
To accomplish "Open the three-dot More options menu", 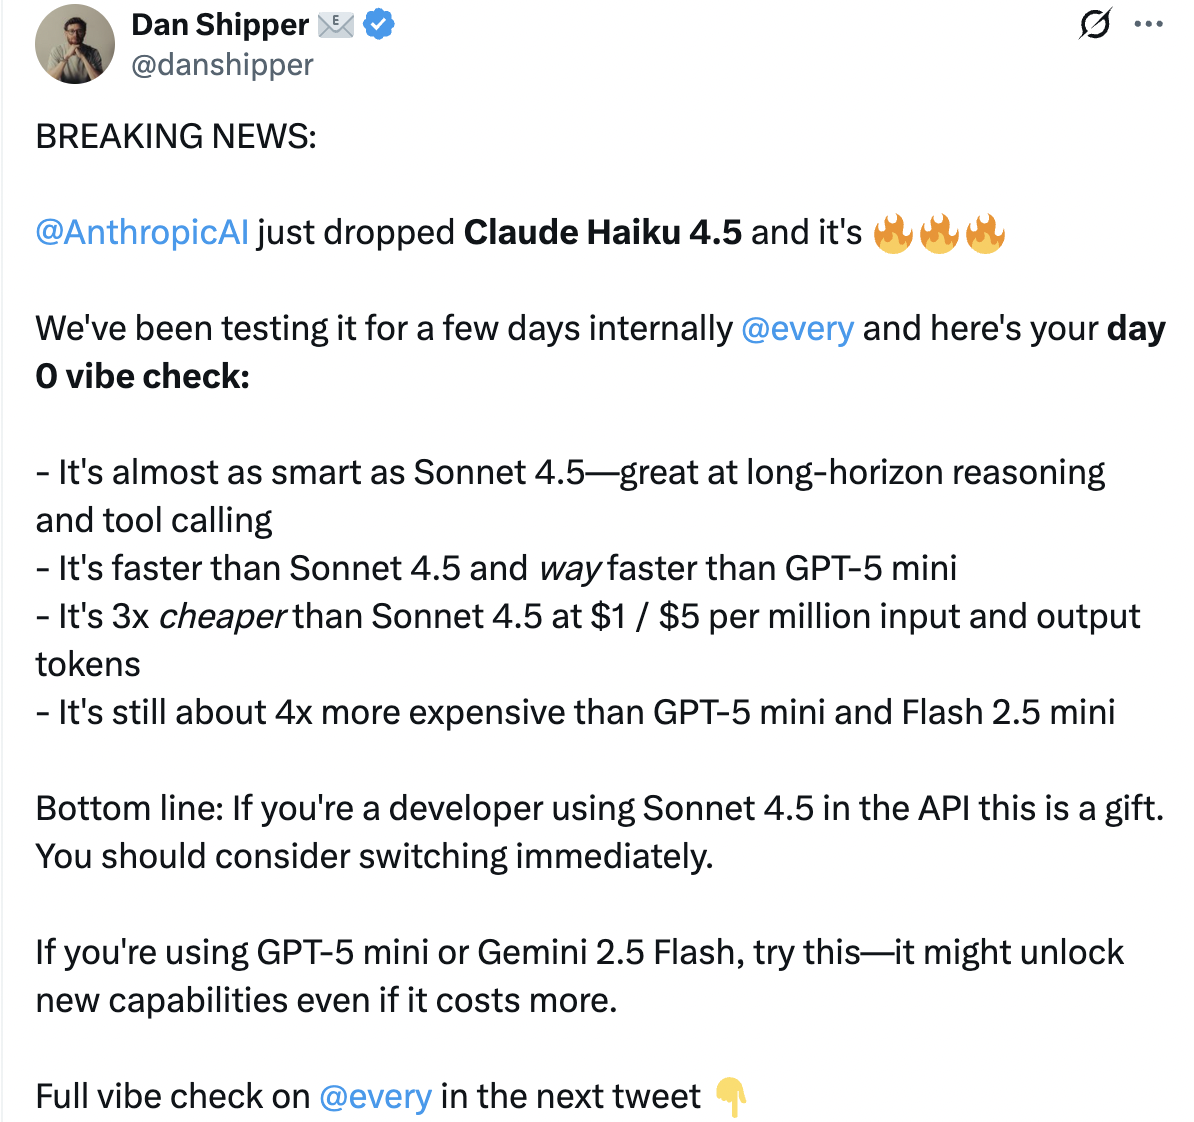I will click(1149, 24).
